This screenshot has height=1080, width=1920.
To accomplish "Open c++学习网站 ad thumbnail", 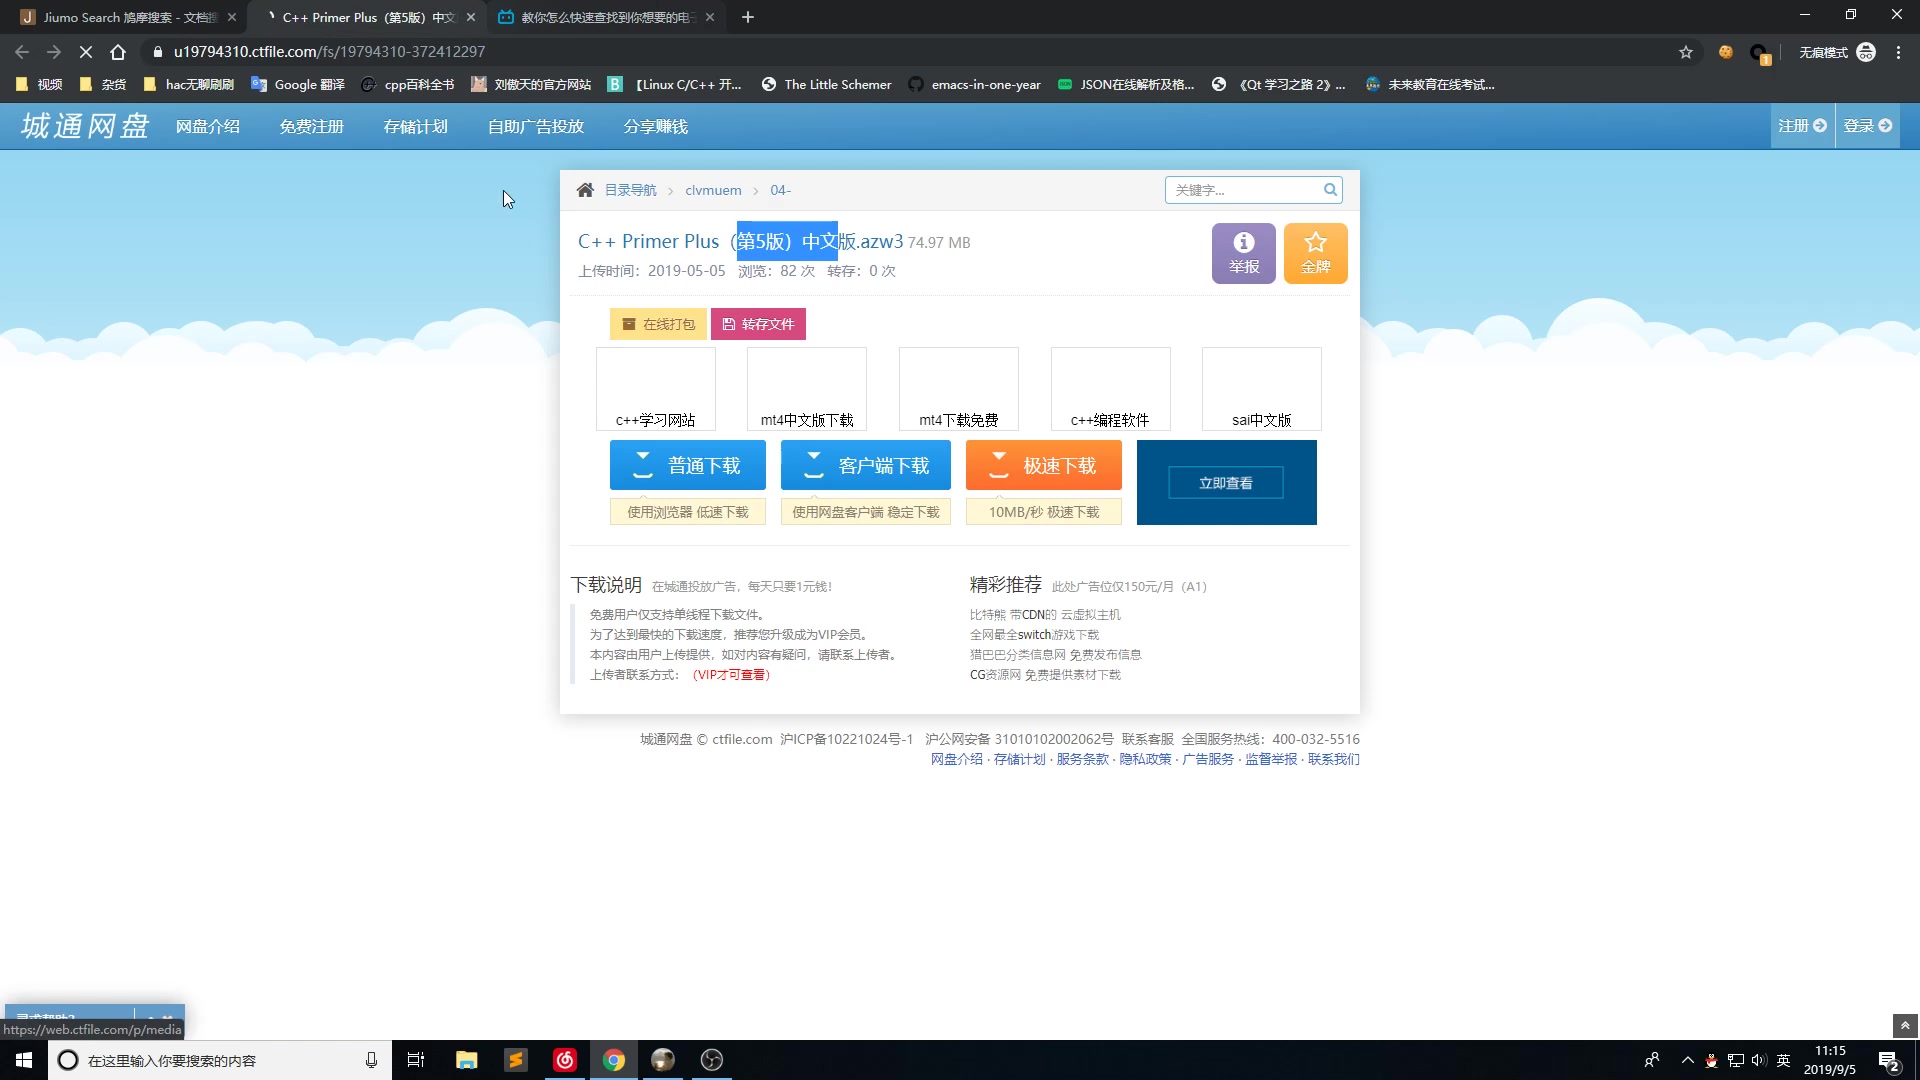I will [656, 389].
